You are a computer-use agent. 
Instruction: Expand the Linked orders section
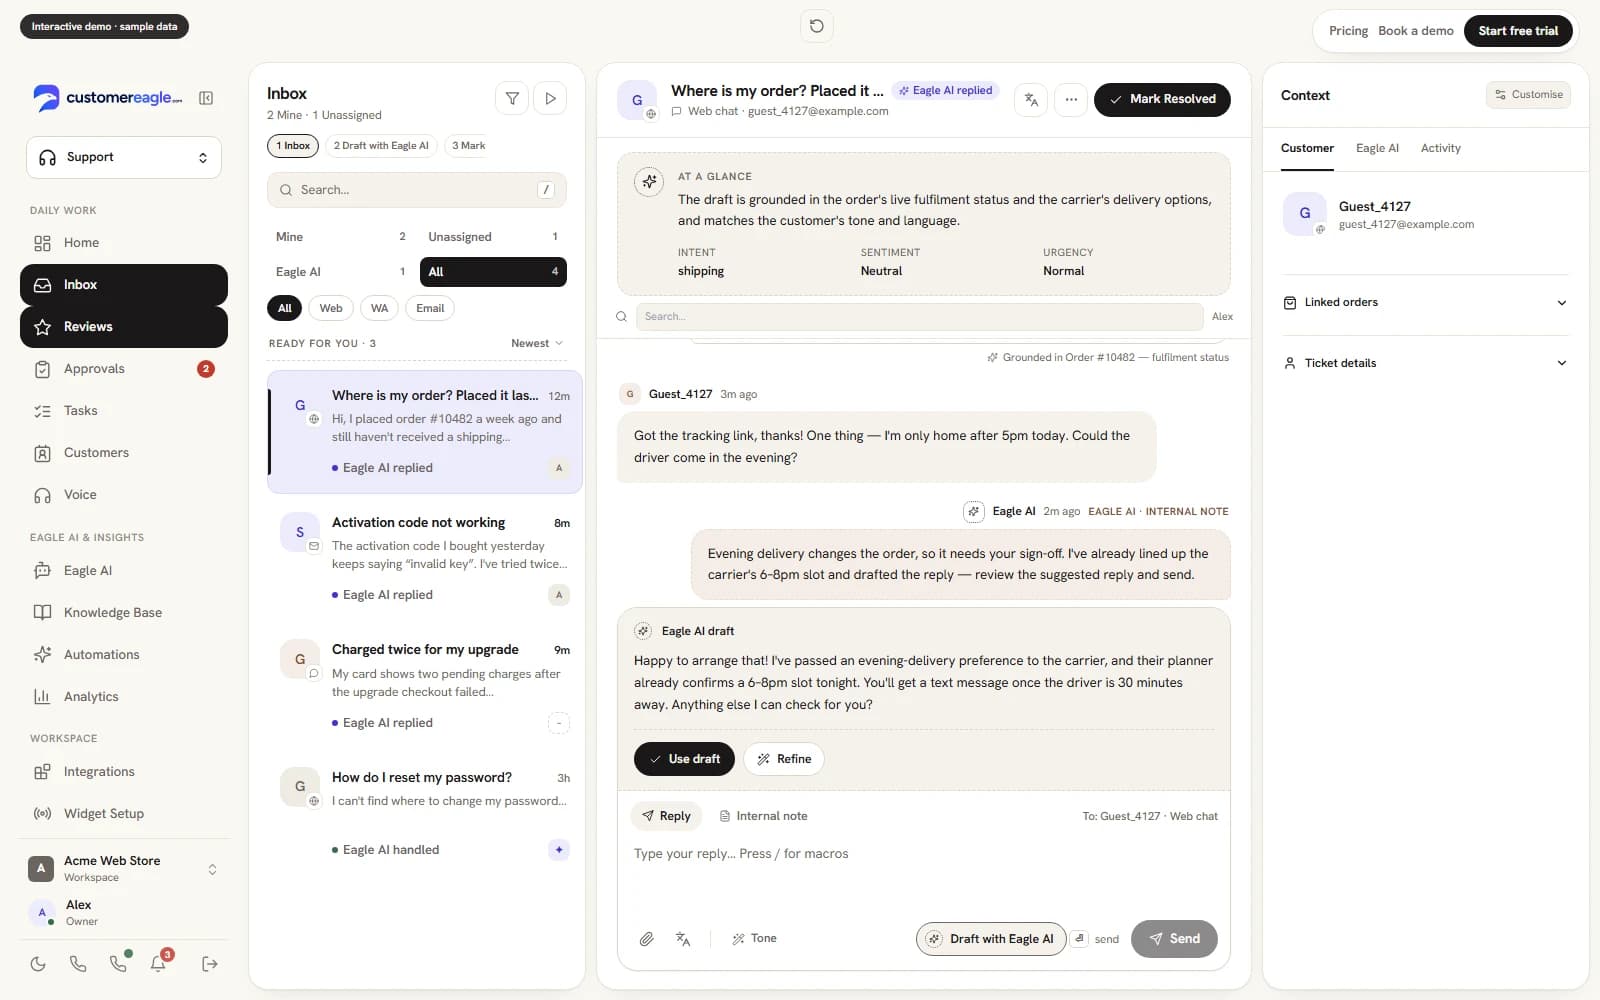click(1425, 303)
